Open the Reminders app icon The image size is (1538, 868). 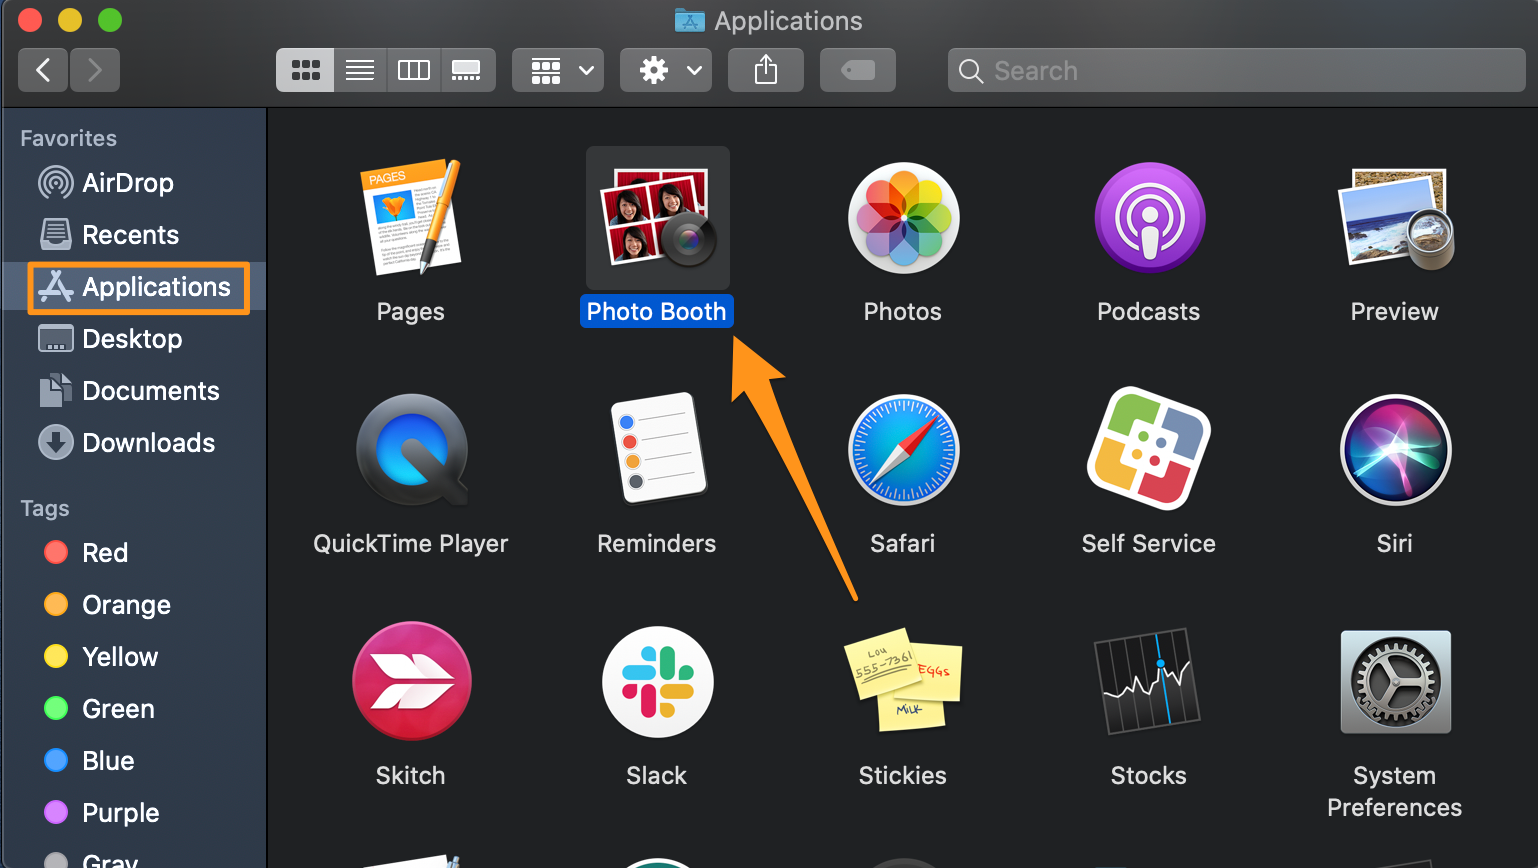point(657,448)
